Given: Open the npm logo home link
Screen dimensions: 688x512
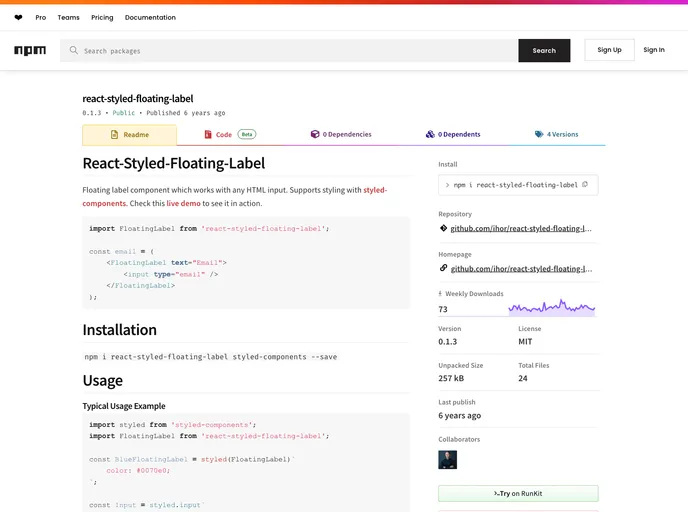Looking at the screenshot, I should [30, 50].
